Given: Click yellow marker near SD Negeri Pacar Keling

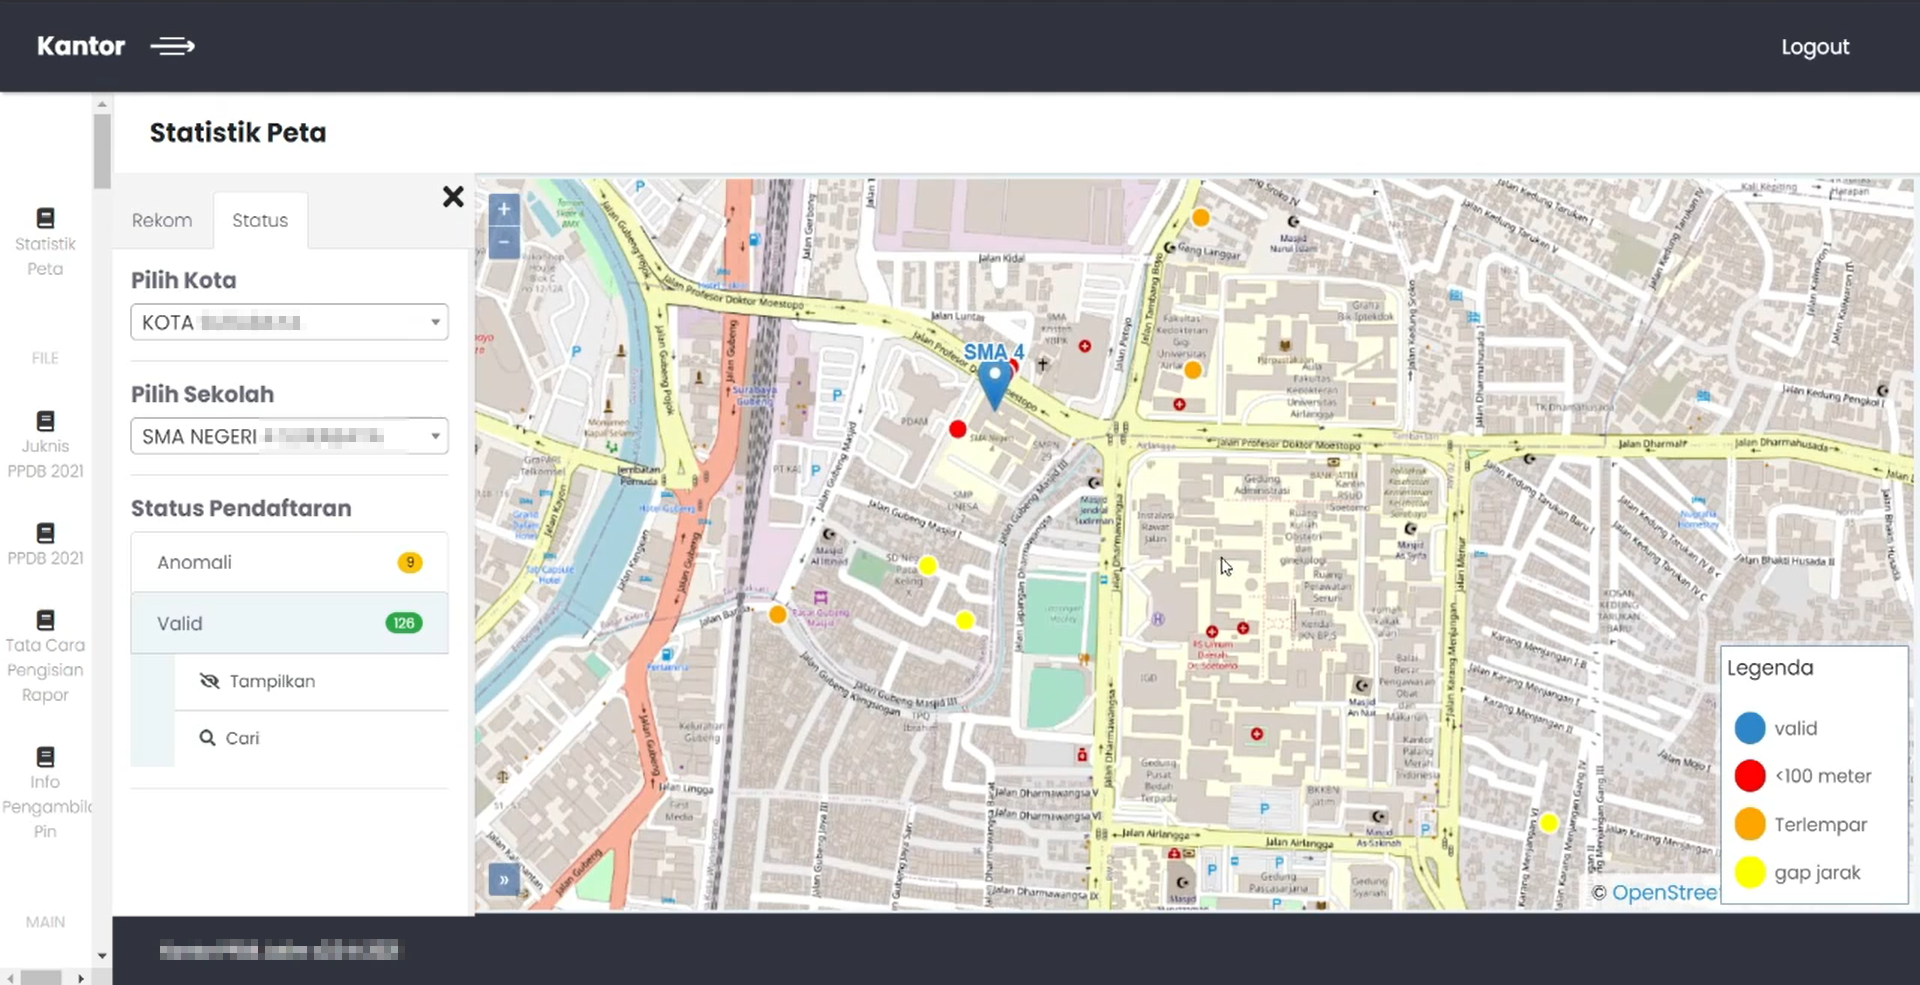Looking at the screenshot, I should pyautogui.click(x=928, y=566).
